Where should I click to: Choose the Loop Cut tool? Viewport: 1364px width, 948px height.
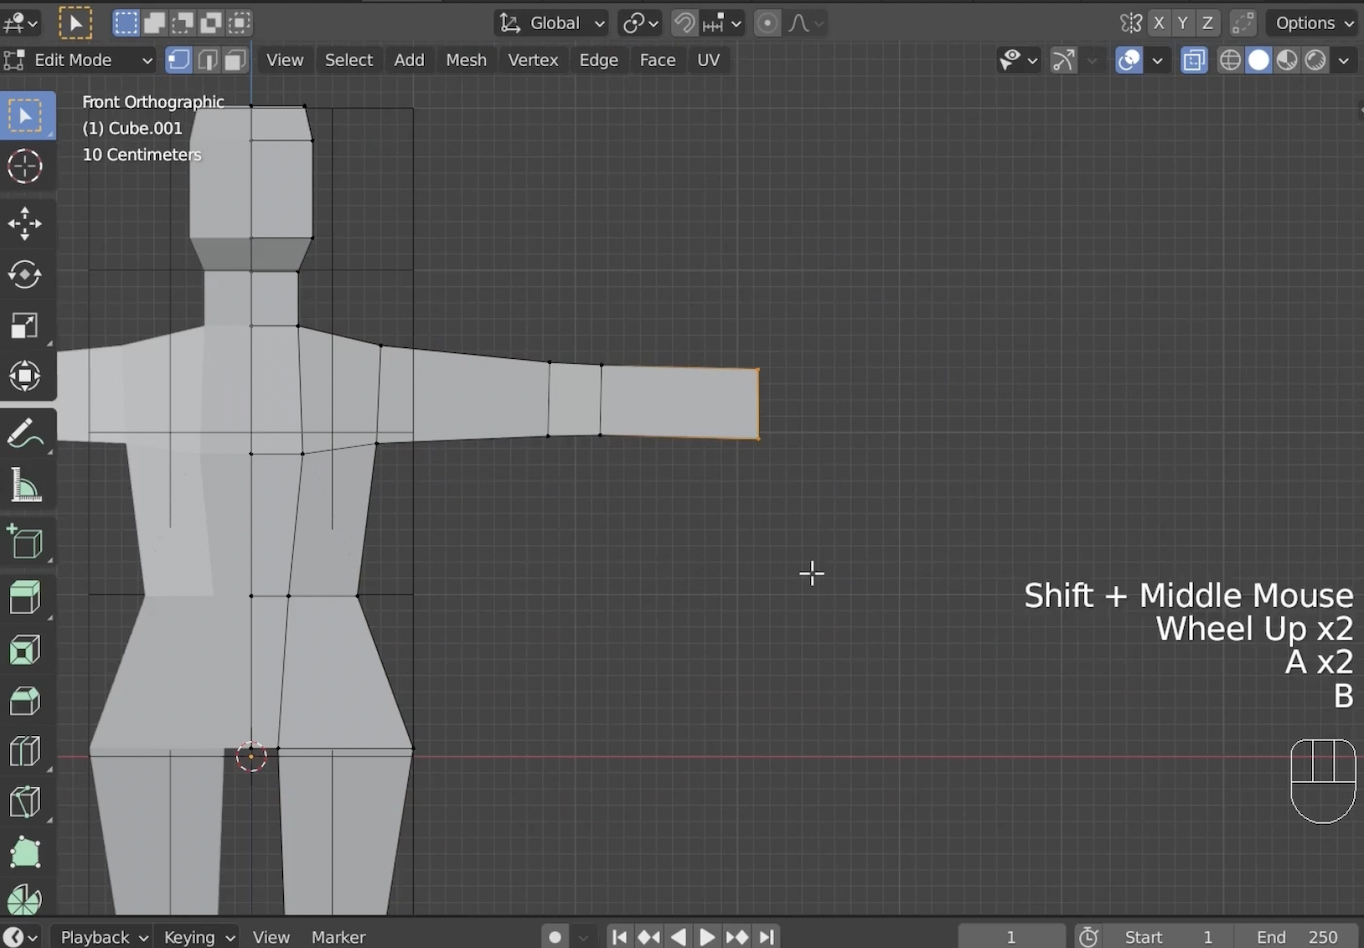24,751
